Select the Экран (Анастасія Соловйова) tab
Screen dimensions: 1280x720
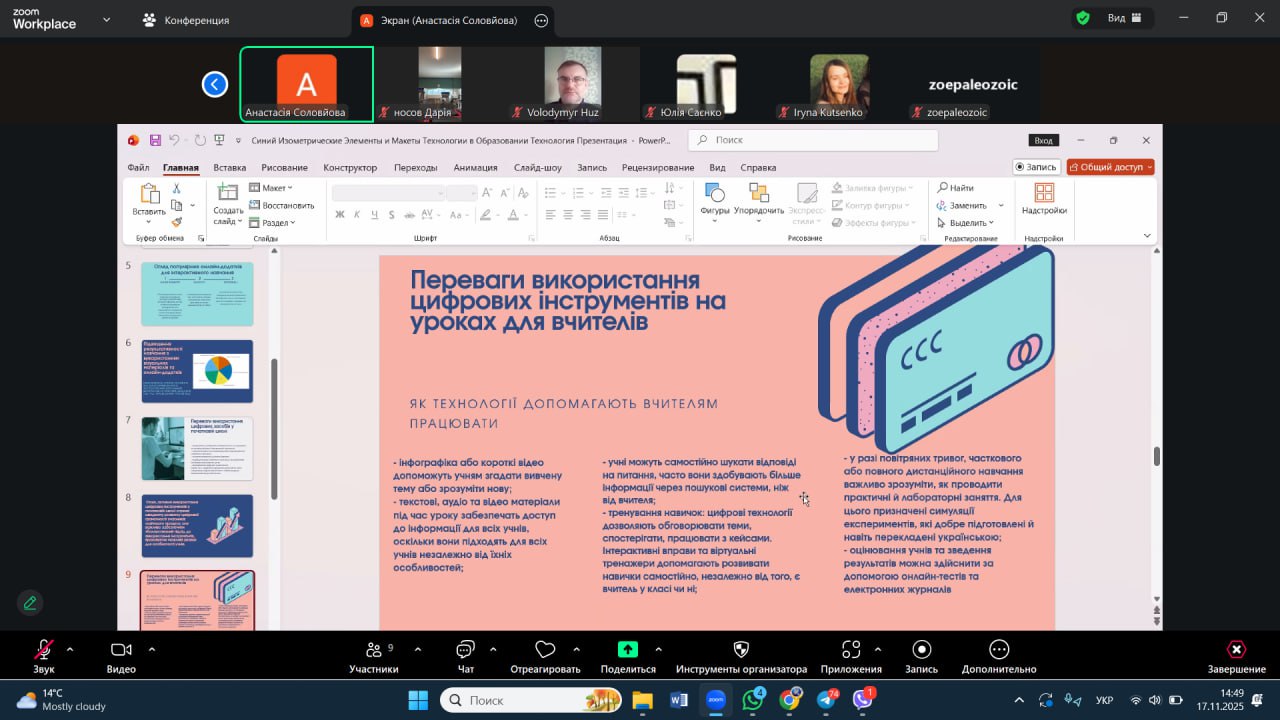(449, 20)
